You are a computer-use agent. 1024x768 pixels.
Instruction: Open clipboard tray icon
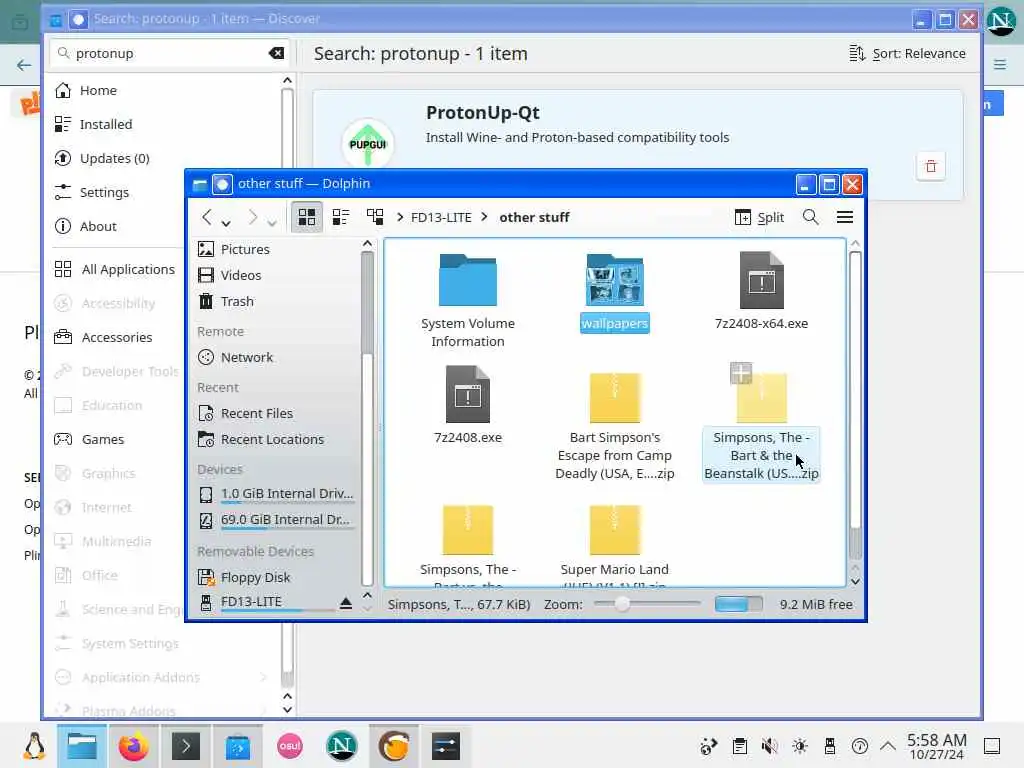[x=740, y=746]
